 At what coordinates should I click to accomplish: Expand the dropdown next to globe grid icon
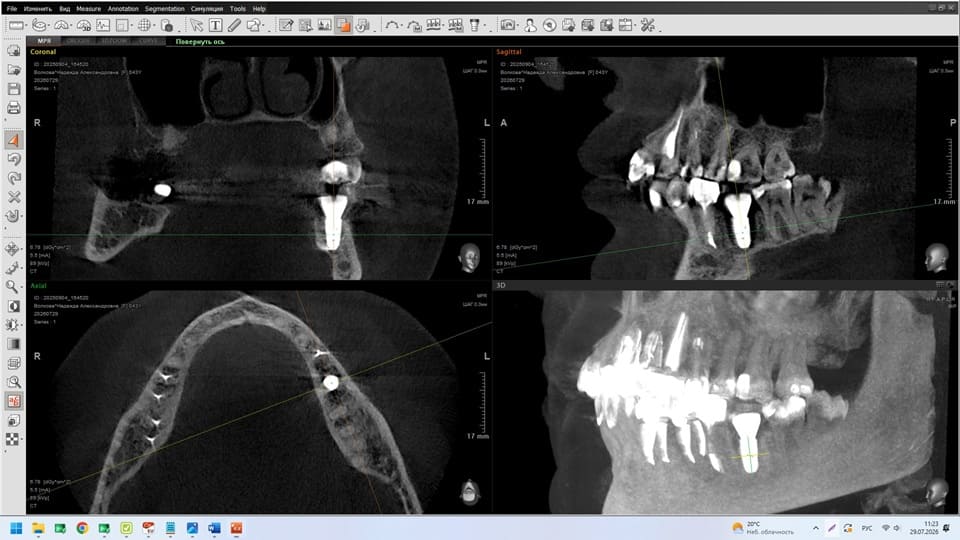pyautogui.click(x=154, y=27)
